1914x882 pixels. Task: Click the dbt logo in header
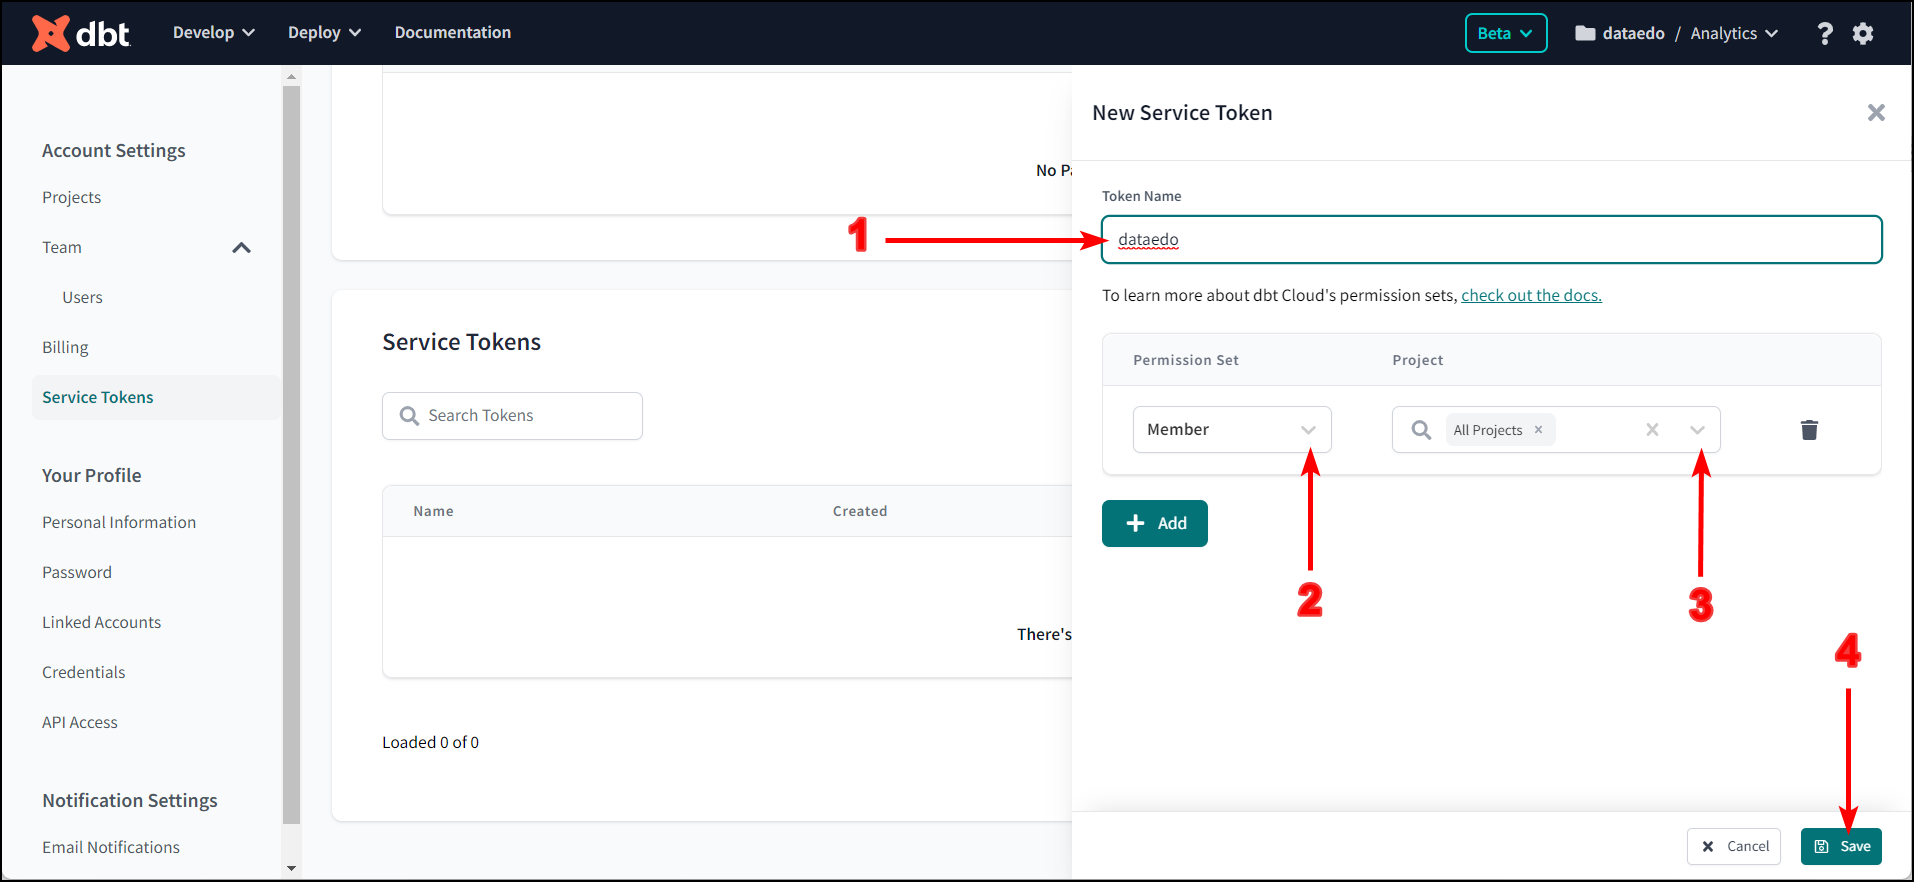click(80, 33)
